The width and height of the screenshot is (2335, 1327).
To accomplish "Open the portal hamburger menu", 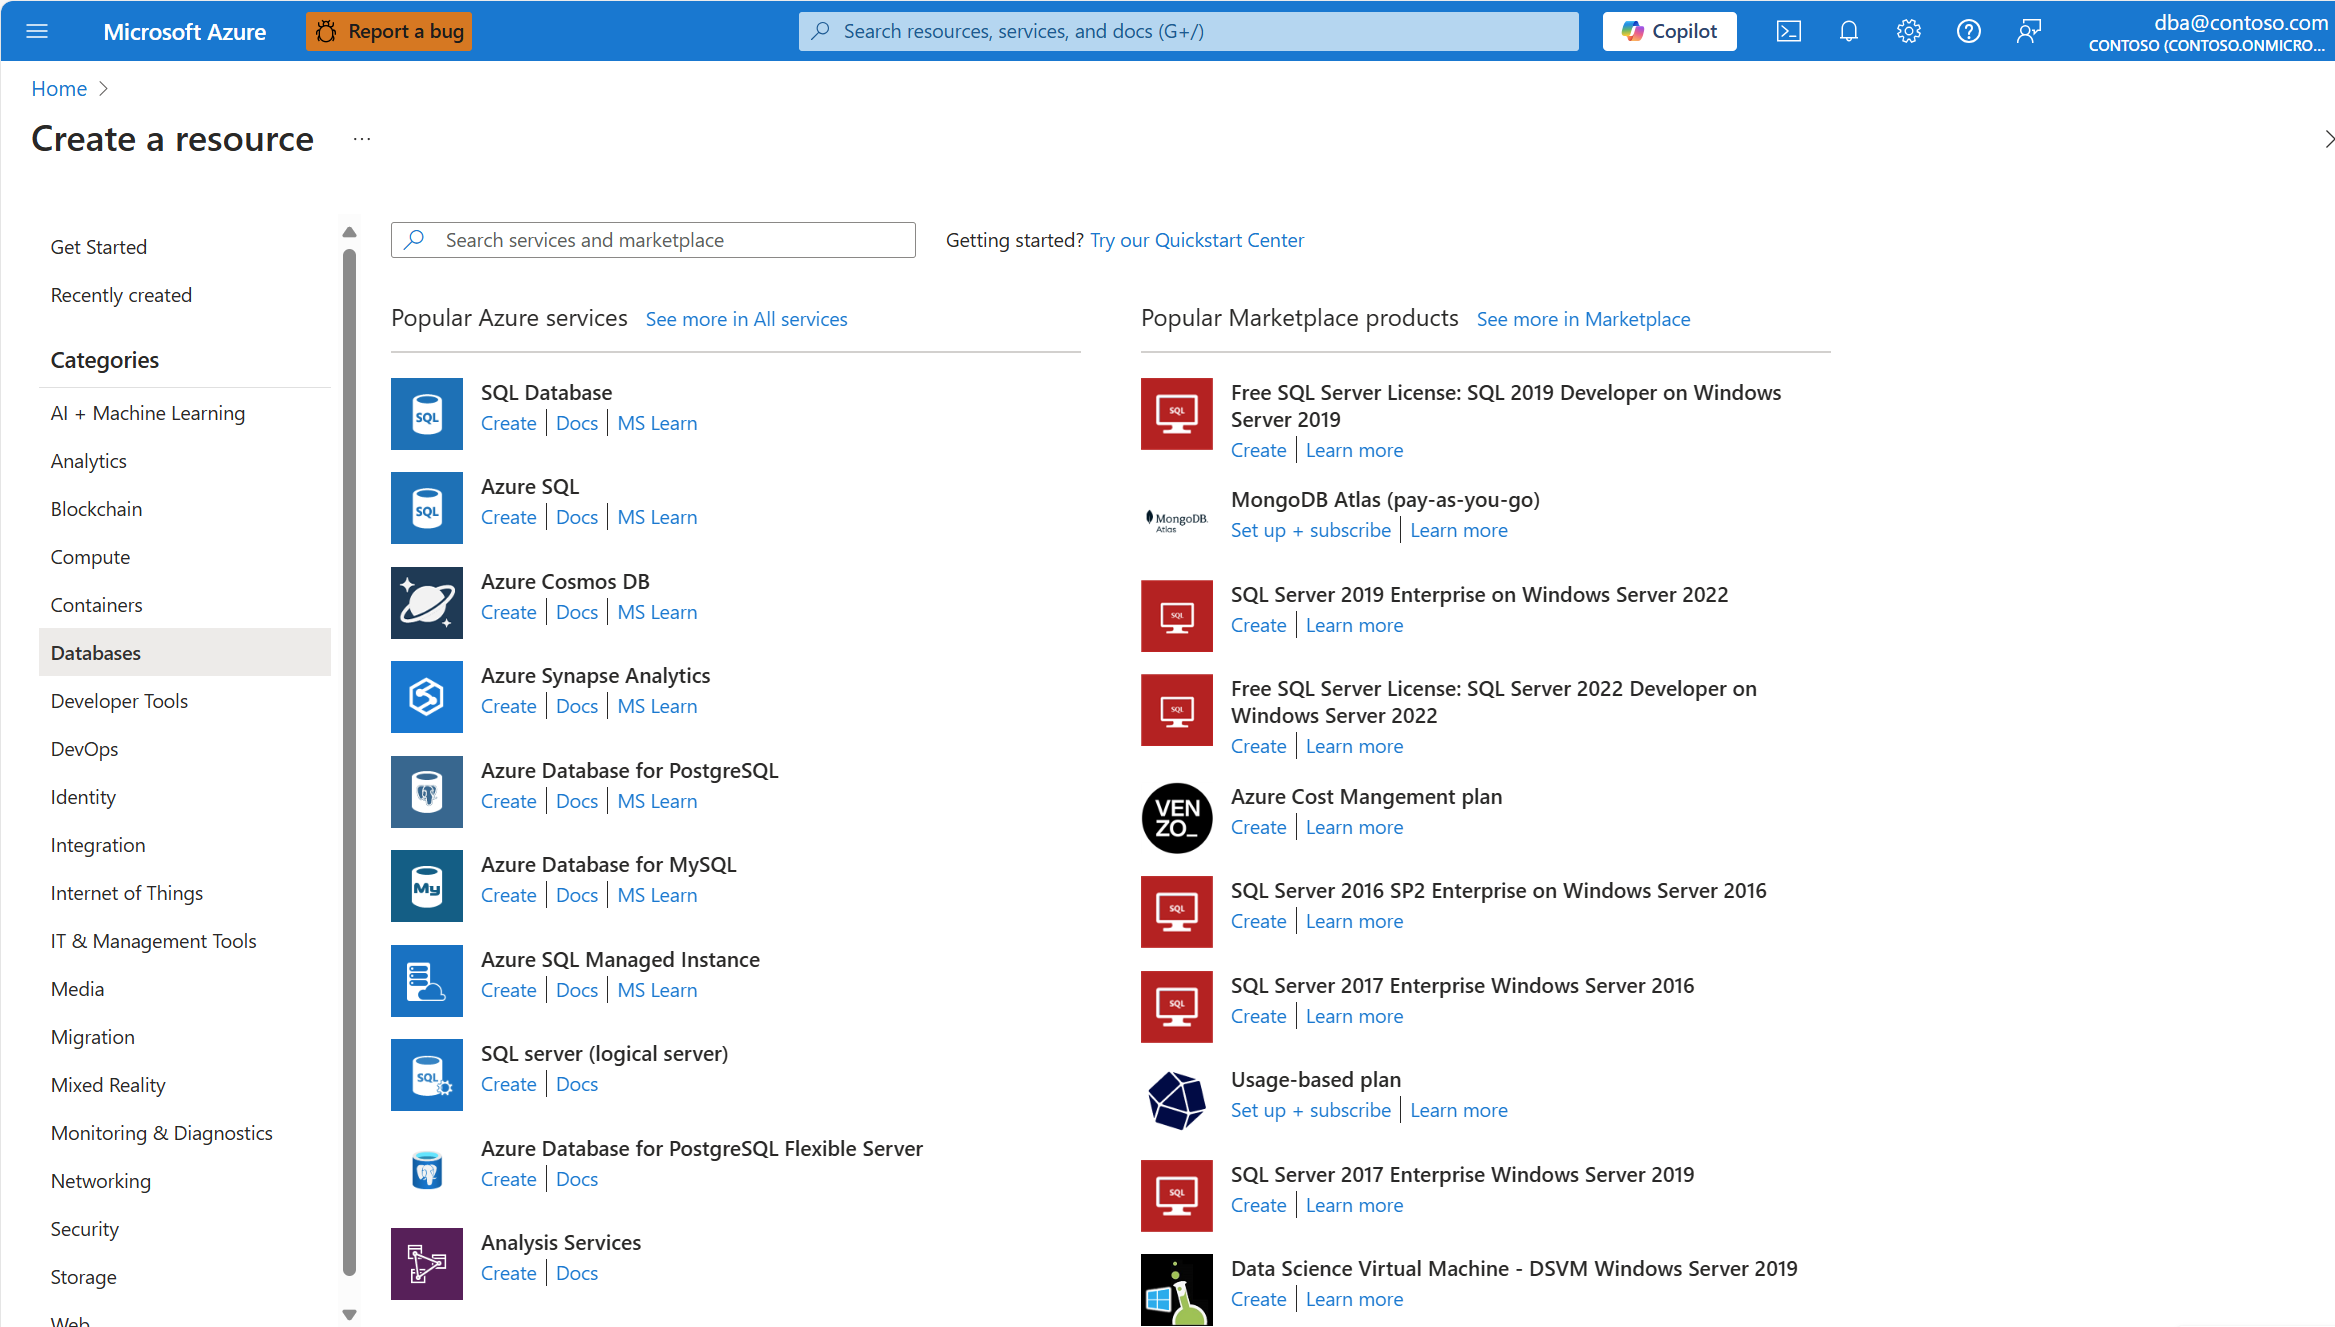I will point(37,30).
